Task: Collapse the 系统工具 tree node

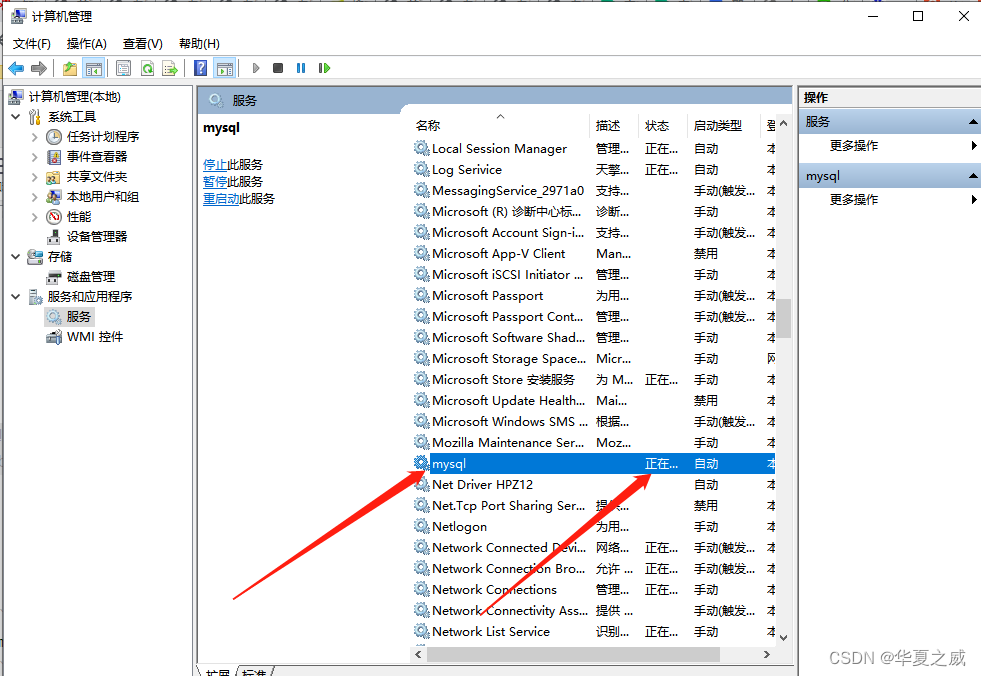Action: tap(16, 117)
